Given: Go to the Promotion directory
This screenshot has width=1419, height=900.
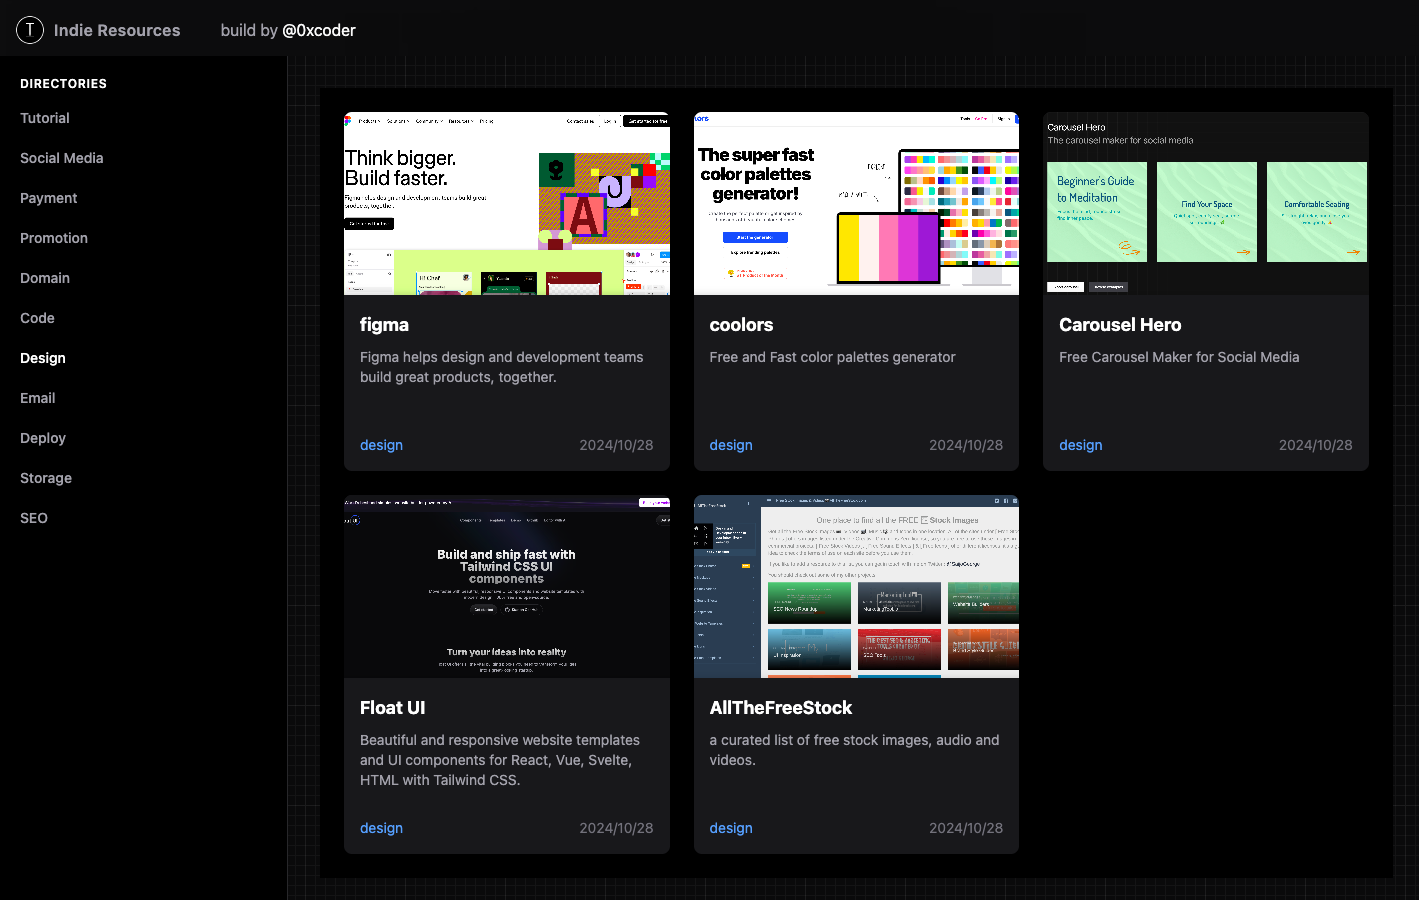Looking at the screenshot, I should click(x=54, y=238).
